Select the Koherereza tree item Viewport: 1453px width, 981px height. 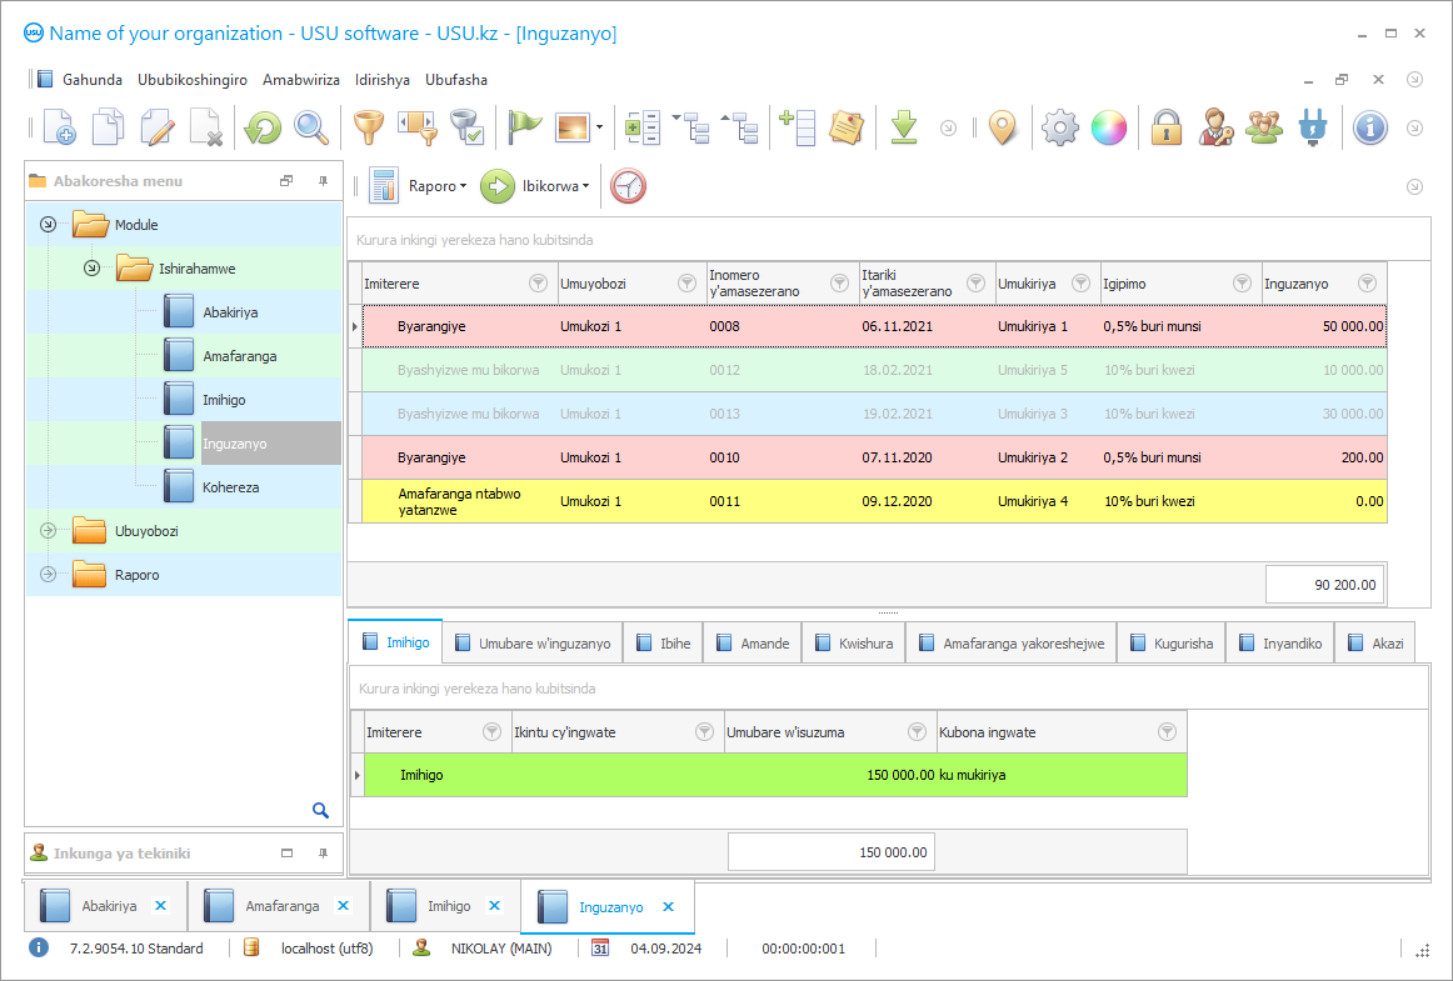pos(230,487)
